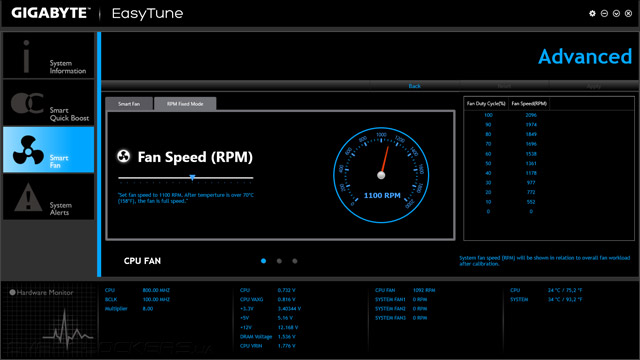
Task: Select the second fan page dot
Action: tap(279, 261)
